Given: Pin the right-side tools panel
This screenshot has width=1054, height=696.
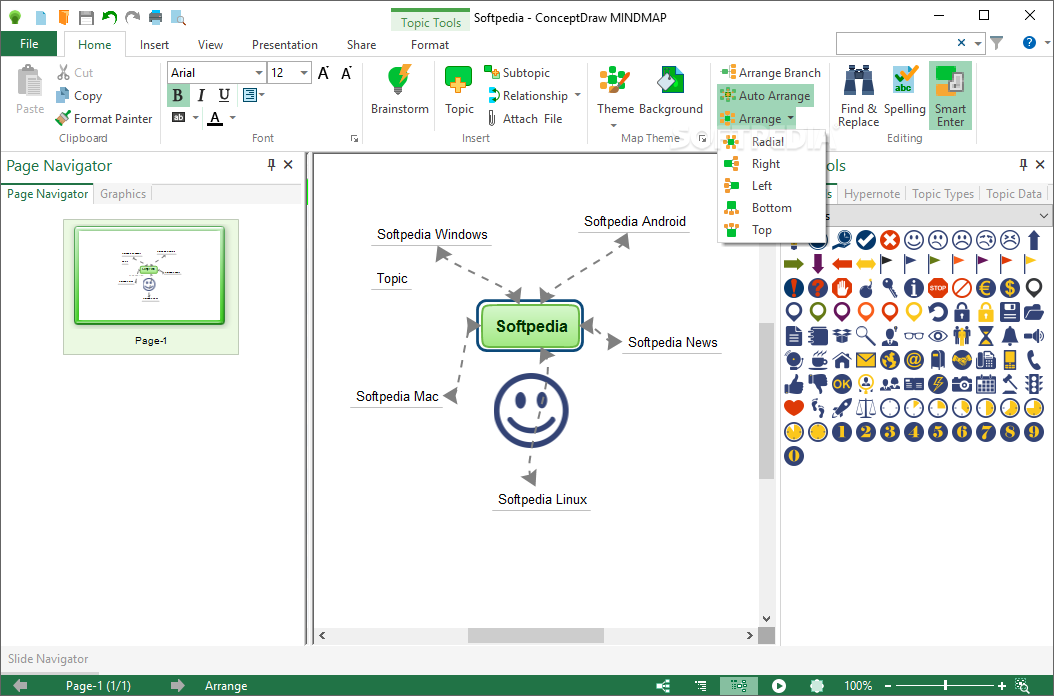Looking at the screenshot, I should point(1023,165).
